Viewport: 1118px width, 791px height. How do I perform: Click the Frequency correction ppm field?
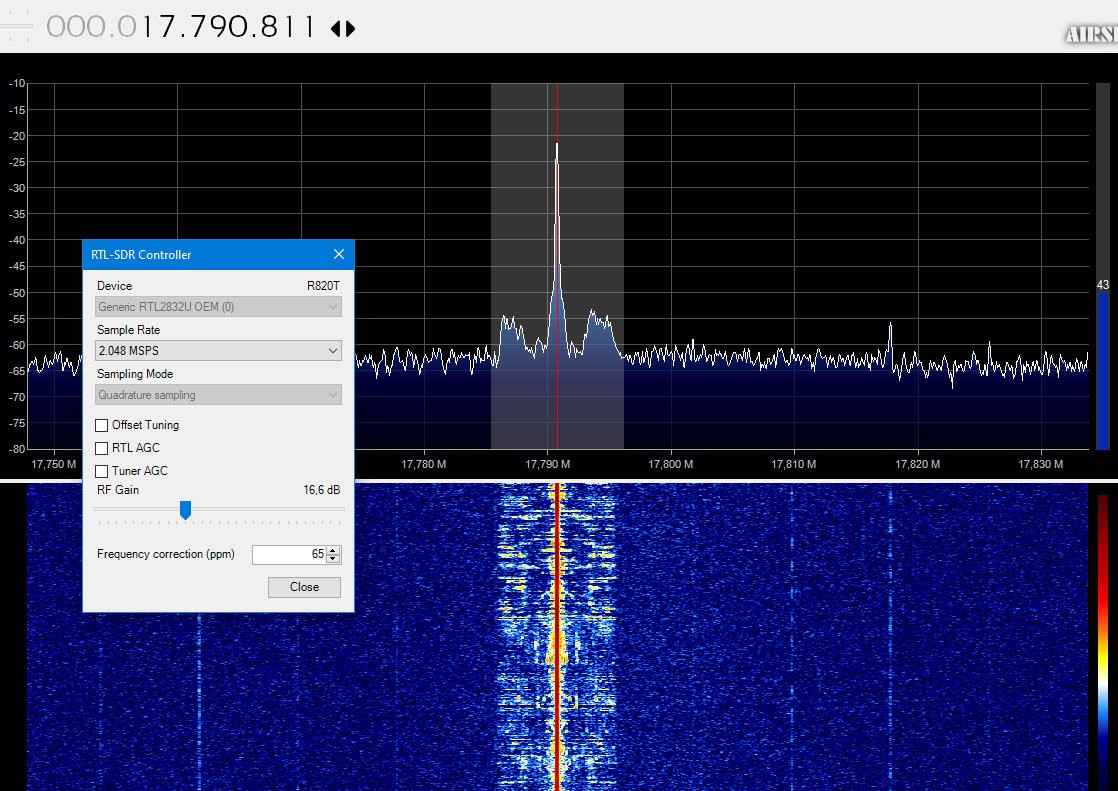pyautogui.click(x=289, y=554)
